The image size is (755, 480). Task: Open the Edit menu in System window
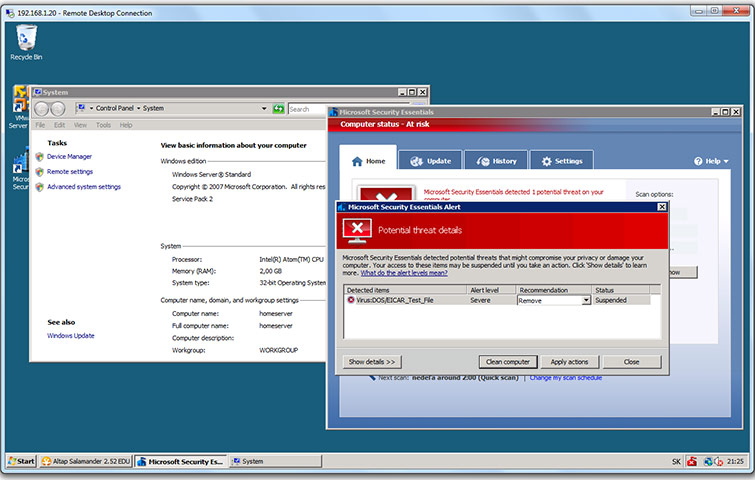click(59, 125)
